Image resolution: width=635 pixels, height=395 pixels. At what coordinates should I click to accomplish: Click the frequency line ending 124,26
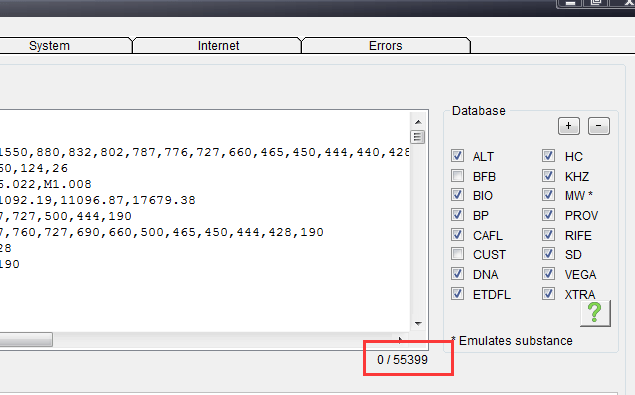coord(34,168)
